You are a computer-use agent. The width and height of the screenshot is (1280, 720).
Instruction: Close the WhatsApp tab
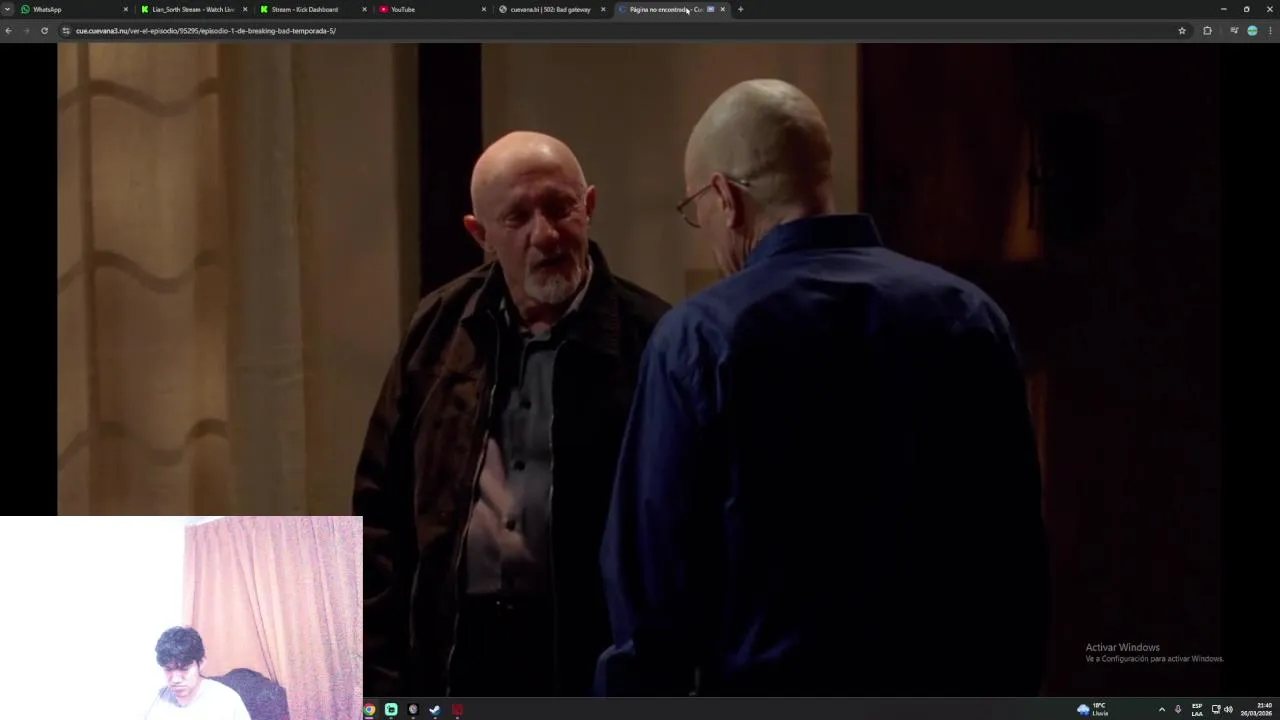coord(126,9)
